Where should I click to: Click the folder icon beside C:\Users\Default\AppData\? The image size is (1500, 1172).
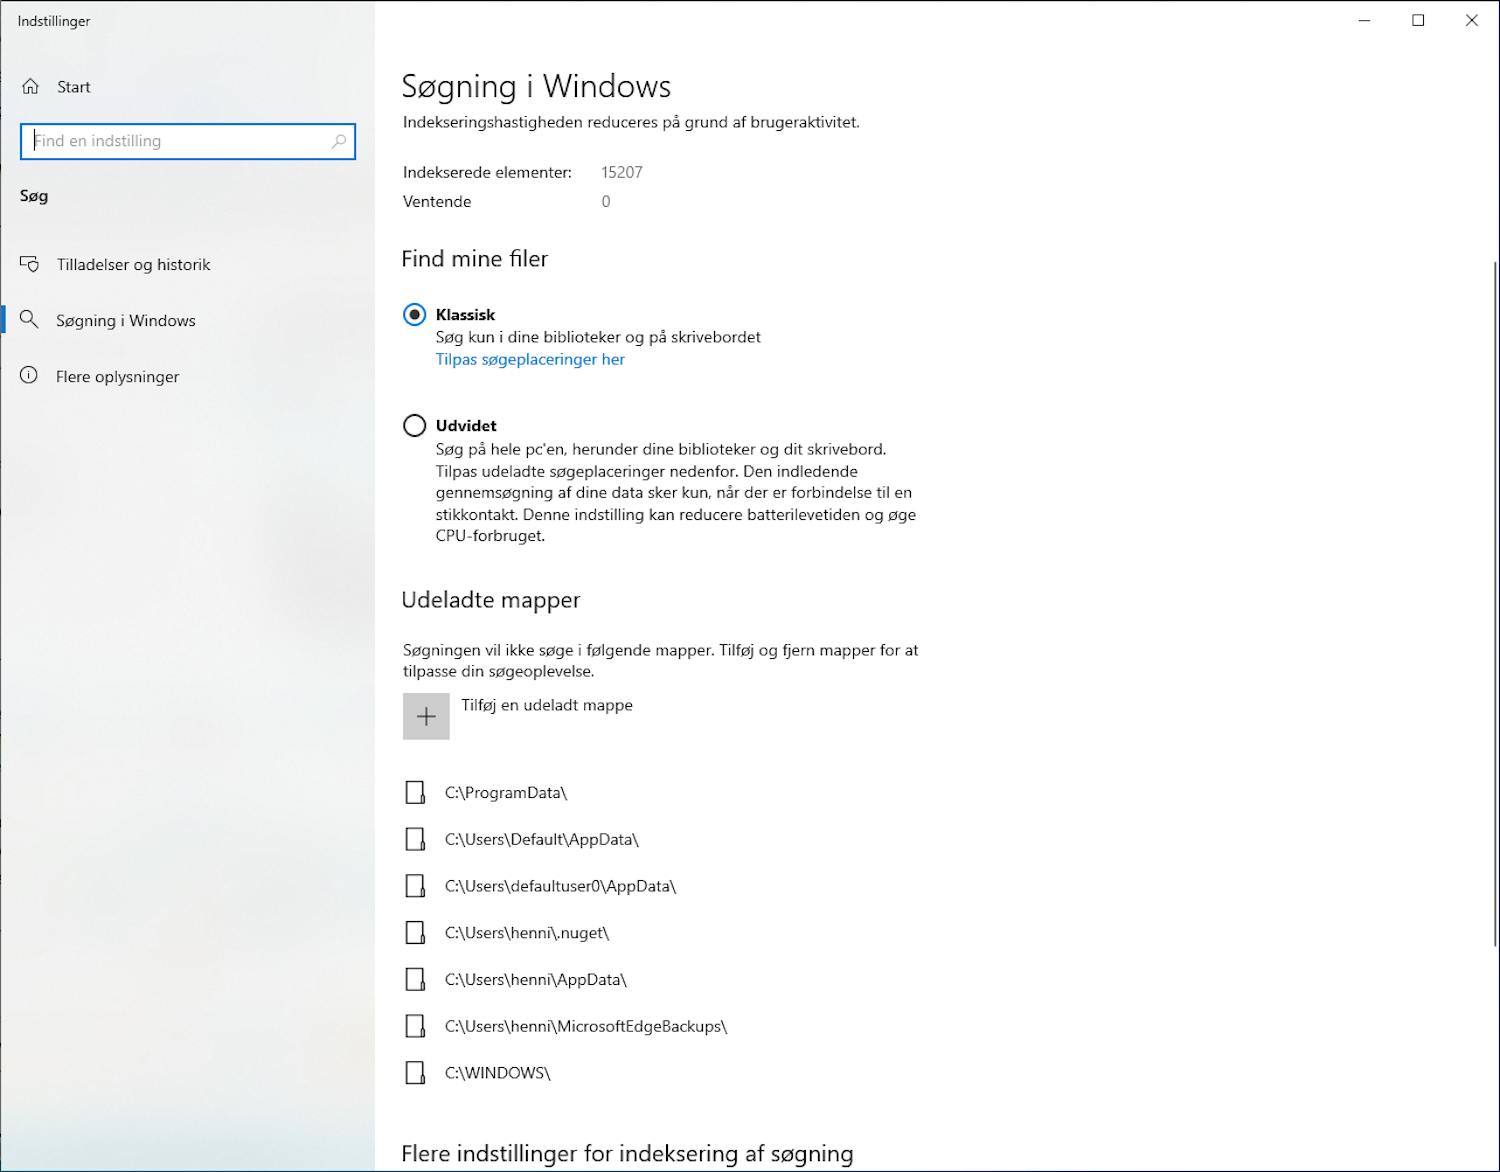coord(415,839)
